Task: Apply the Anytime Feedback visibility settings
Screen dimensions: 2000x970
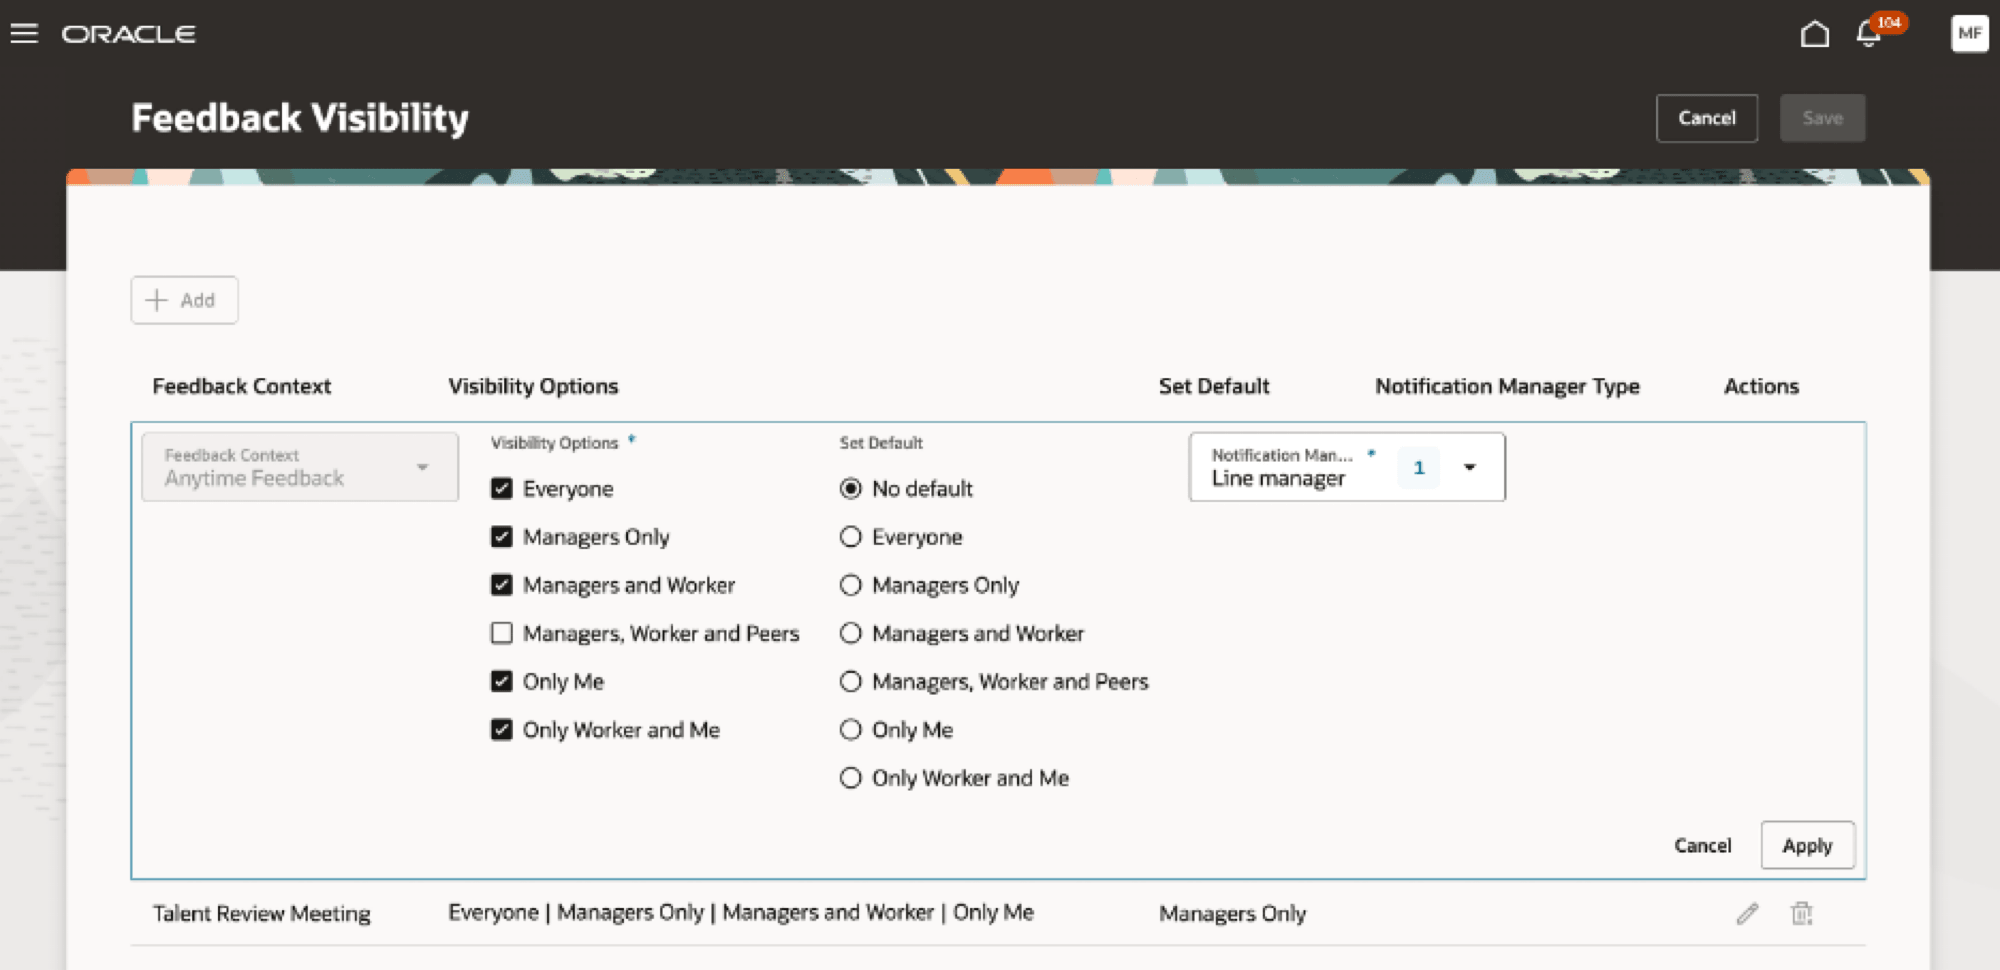Action: [1807, 845]
